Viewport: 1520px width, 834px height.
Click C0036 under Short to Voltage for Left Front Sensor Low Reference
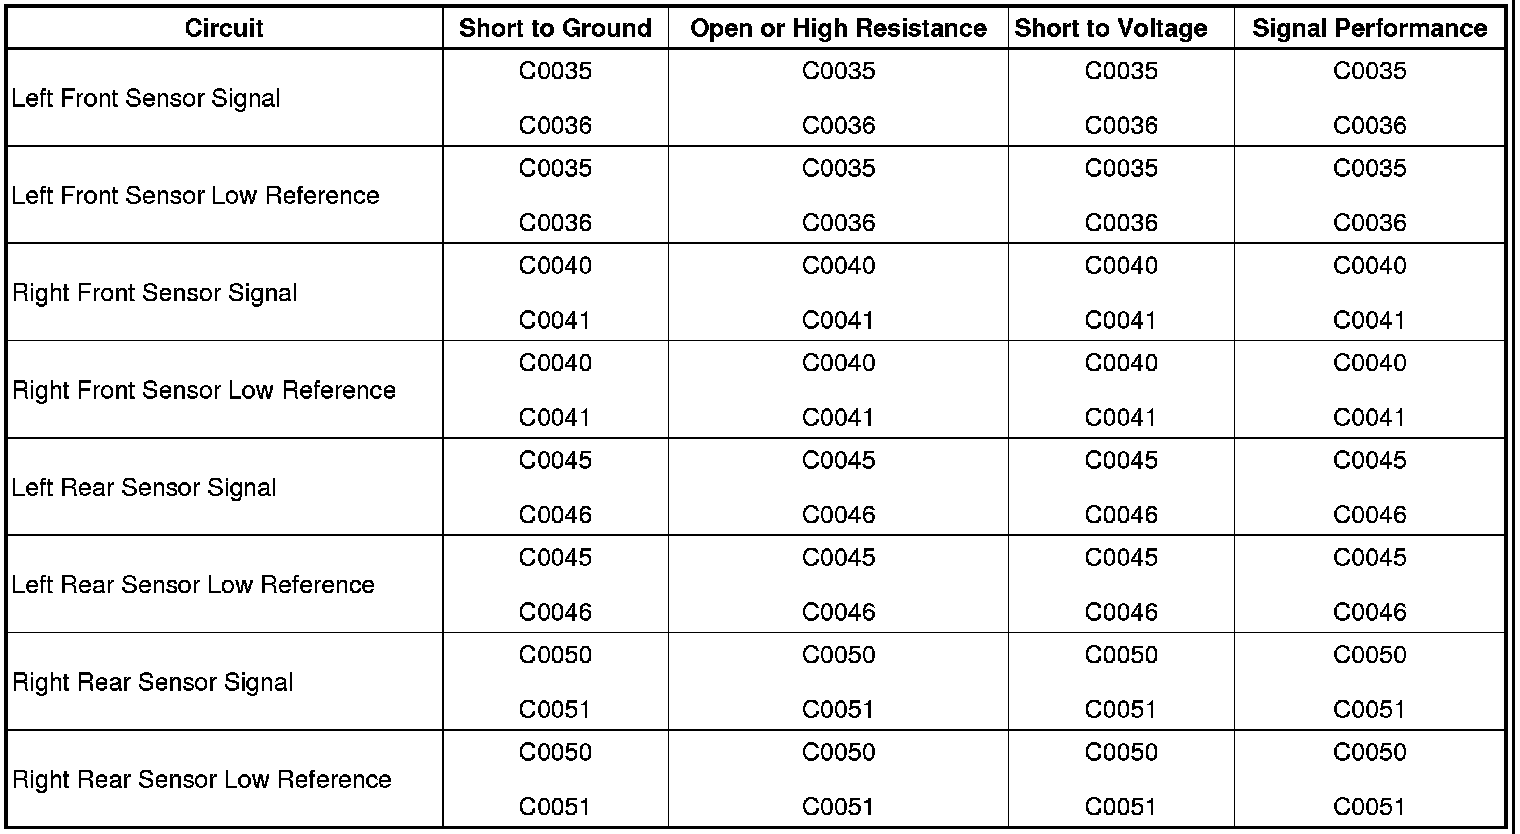[1121, 223]
